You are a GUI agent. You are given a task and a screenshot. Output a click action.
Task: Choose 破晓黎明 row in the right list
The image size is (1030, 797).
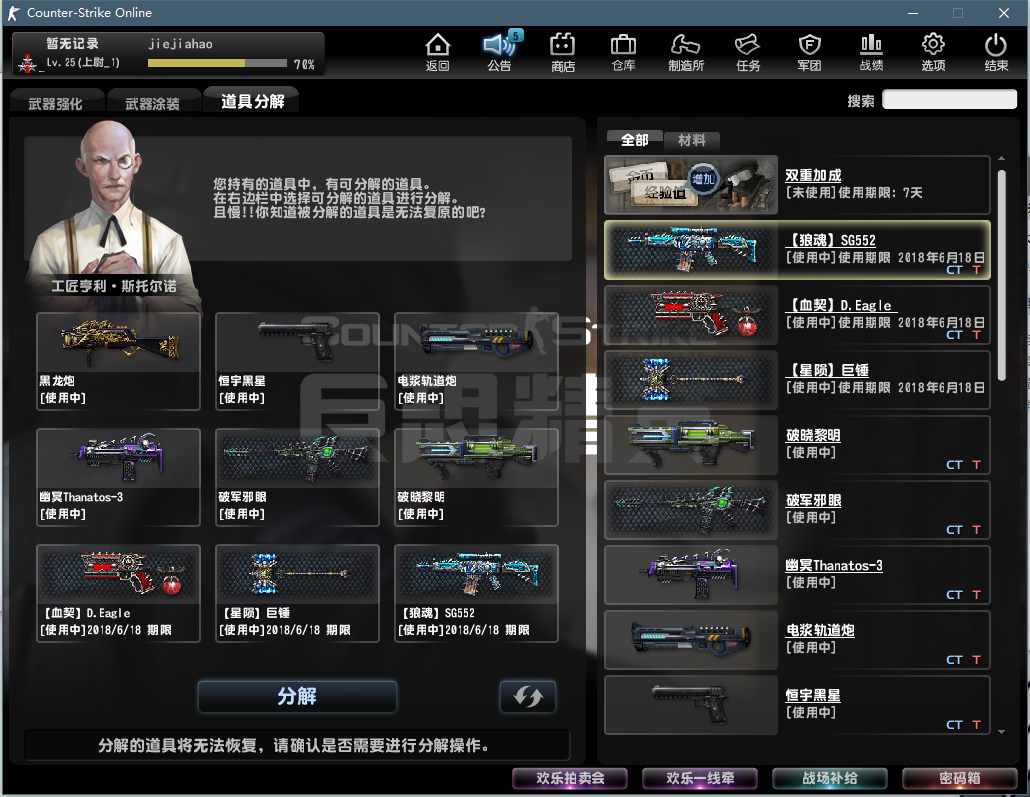(797, 445)
